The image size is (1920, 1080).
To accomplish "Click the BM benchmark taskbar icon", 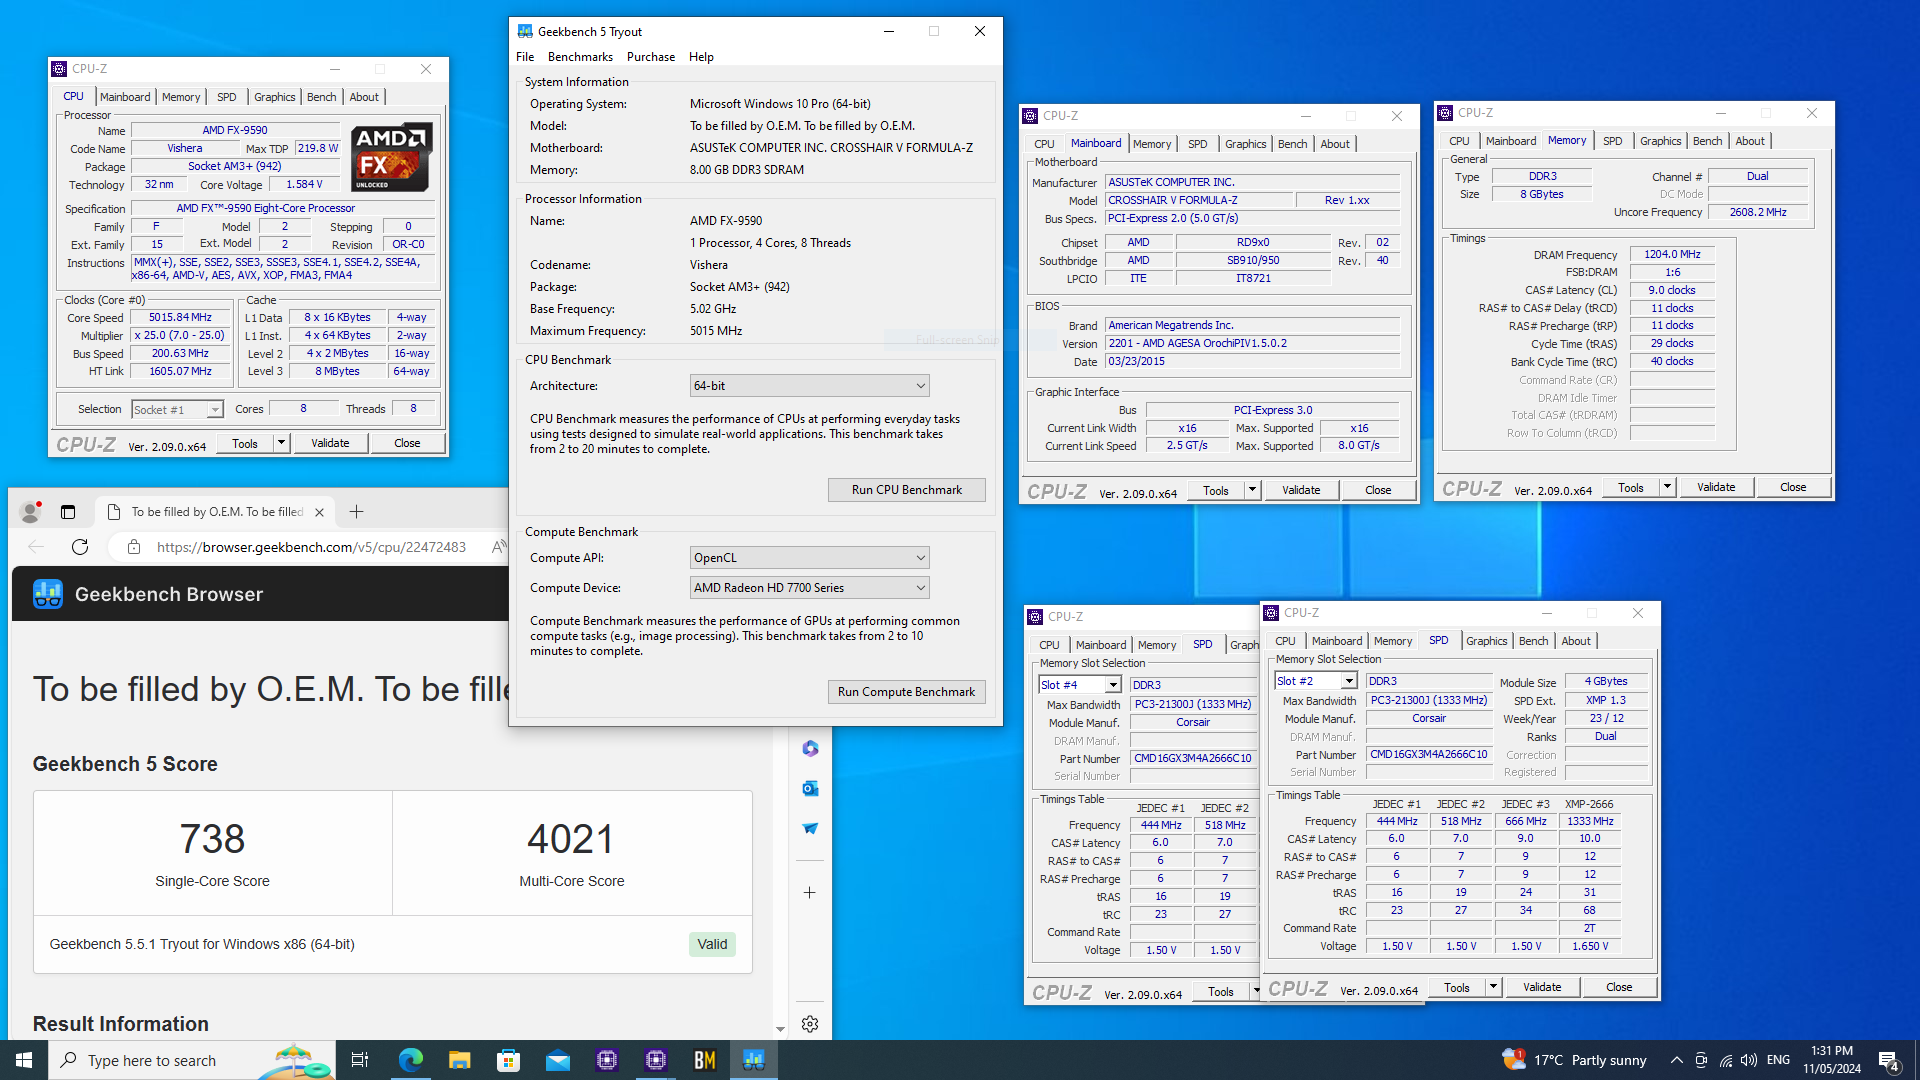I will click(705, 1060).
